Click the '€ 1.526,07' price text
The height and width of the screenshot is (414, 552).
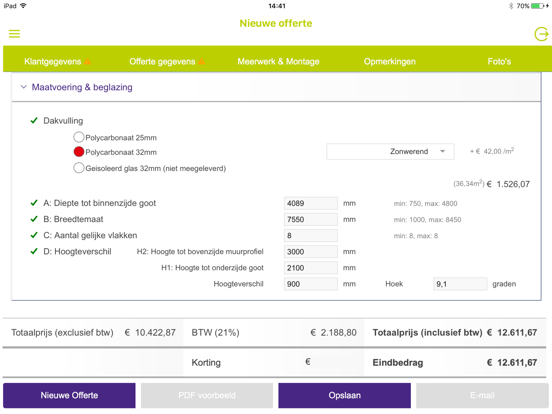[x=508, y=184]
